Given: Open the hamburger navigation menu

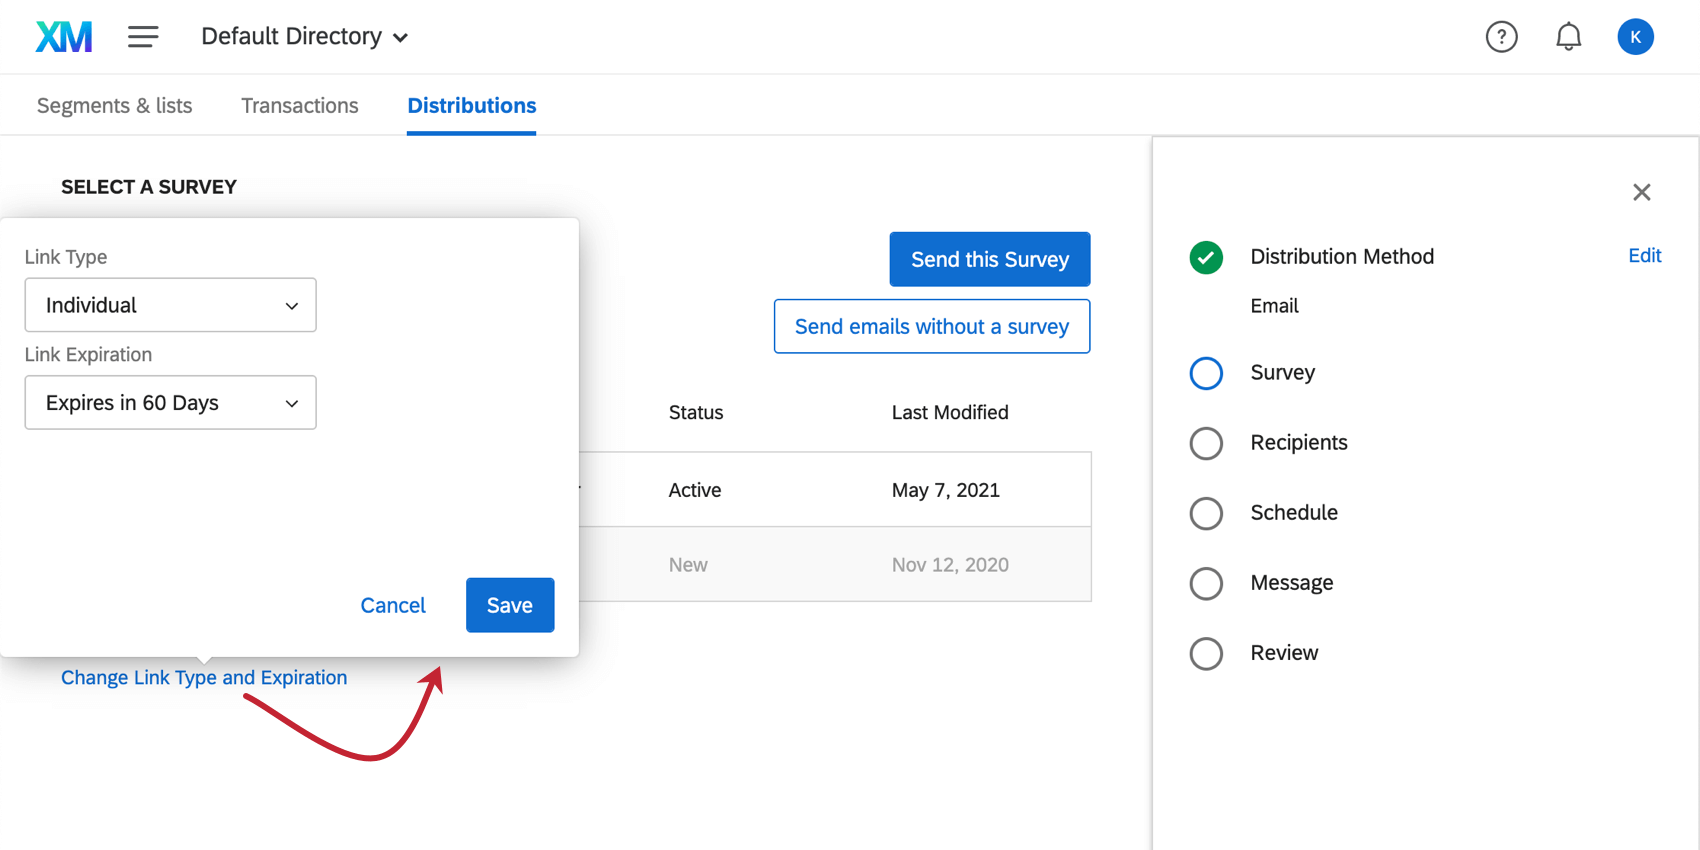Looking at the screenshot, I should point(143,37).
